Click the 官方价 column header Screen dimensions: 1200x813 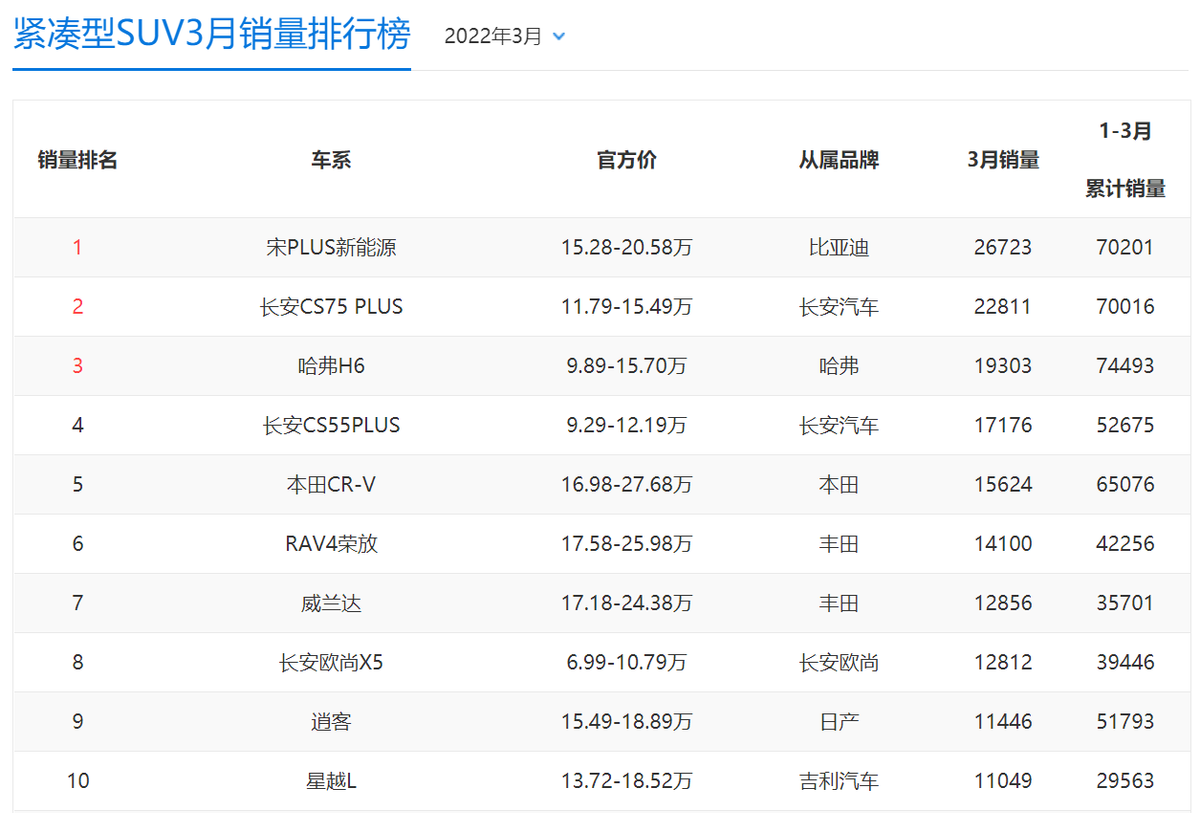tap(627, 160)
